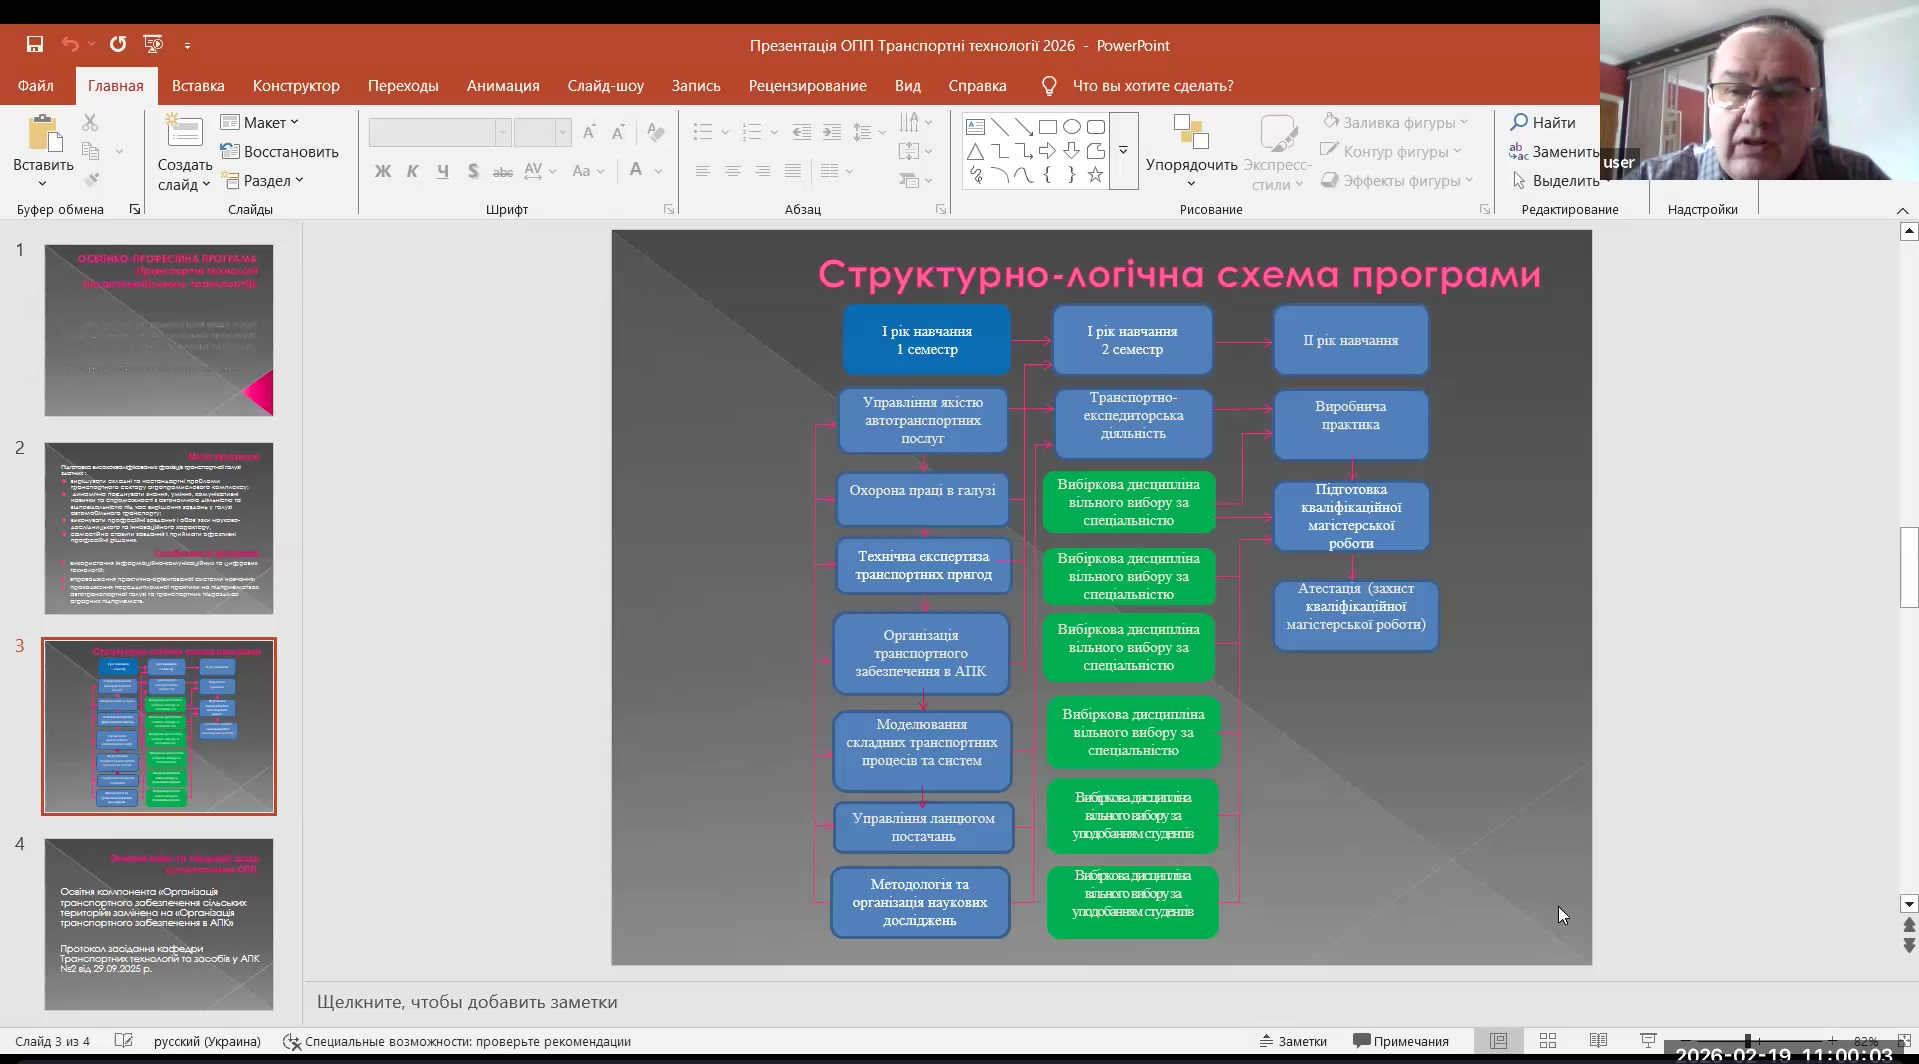Select the rectangle shape in shapes gallery

[1047, 127]
